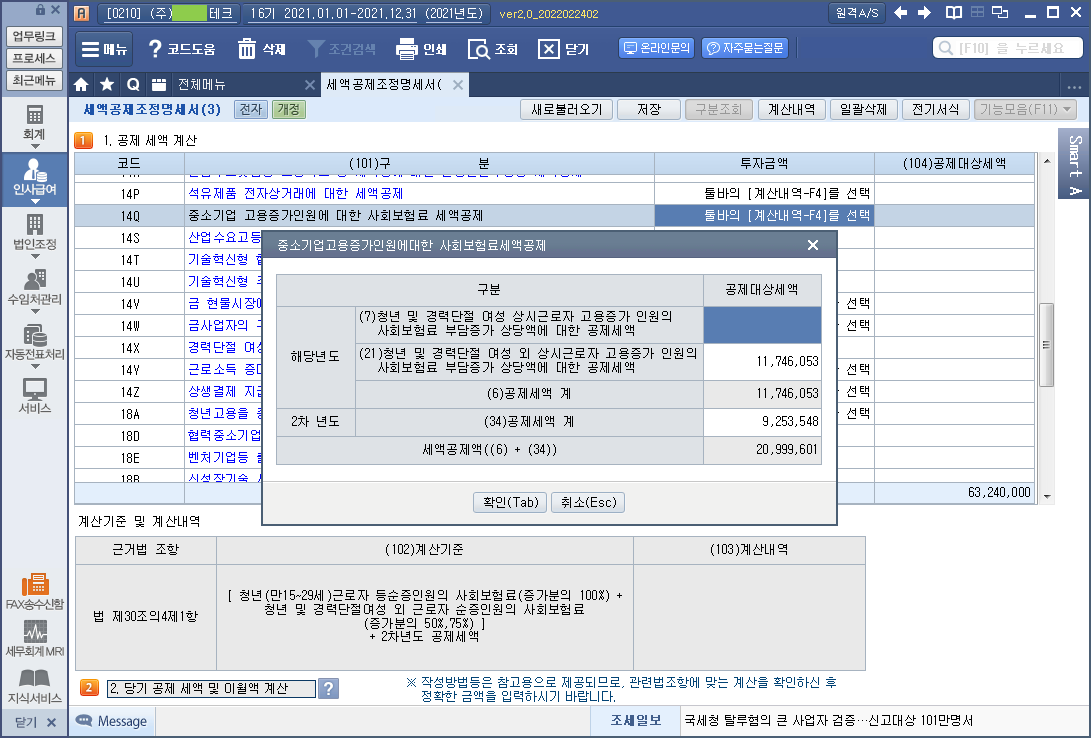Screen dimensions: 1091x738
Task: Expand the 기능모음(F11) dropdown
Action: pyautogui.click(x=1025, y=110)
